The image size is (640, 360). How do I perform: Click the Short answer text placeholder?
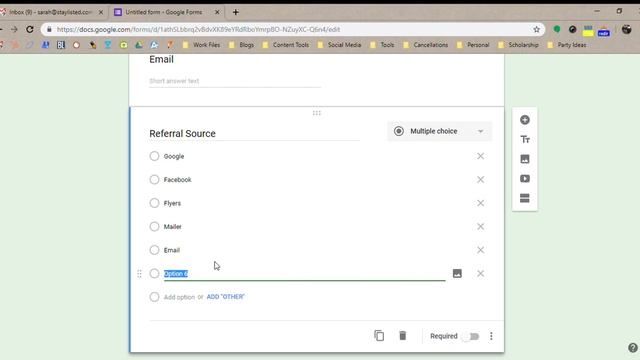[174, 81]
